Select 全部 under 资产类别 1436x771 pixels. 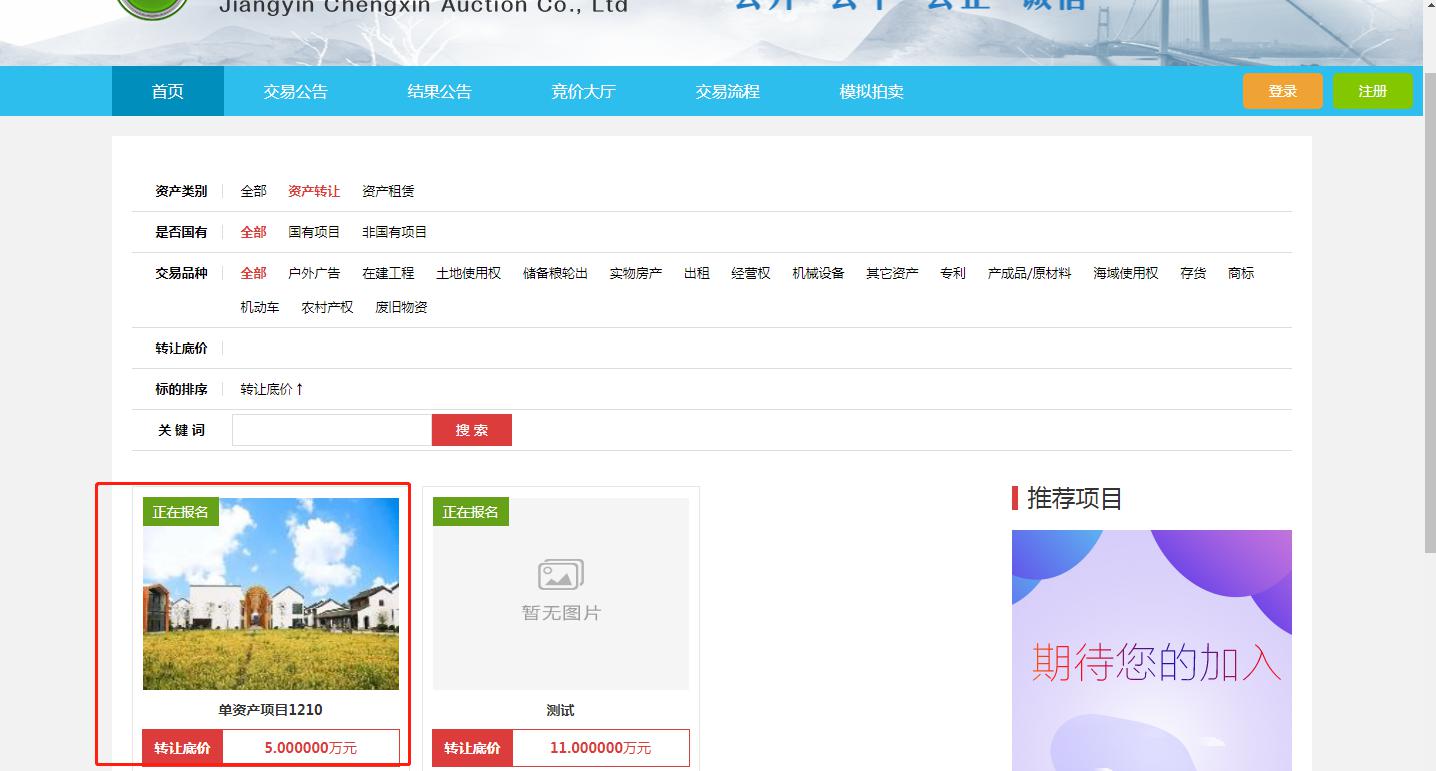(x=254, y=191)
